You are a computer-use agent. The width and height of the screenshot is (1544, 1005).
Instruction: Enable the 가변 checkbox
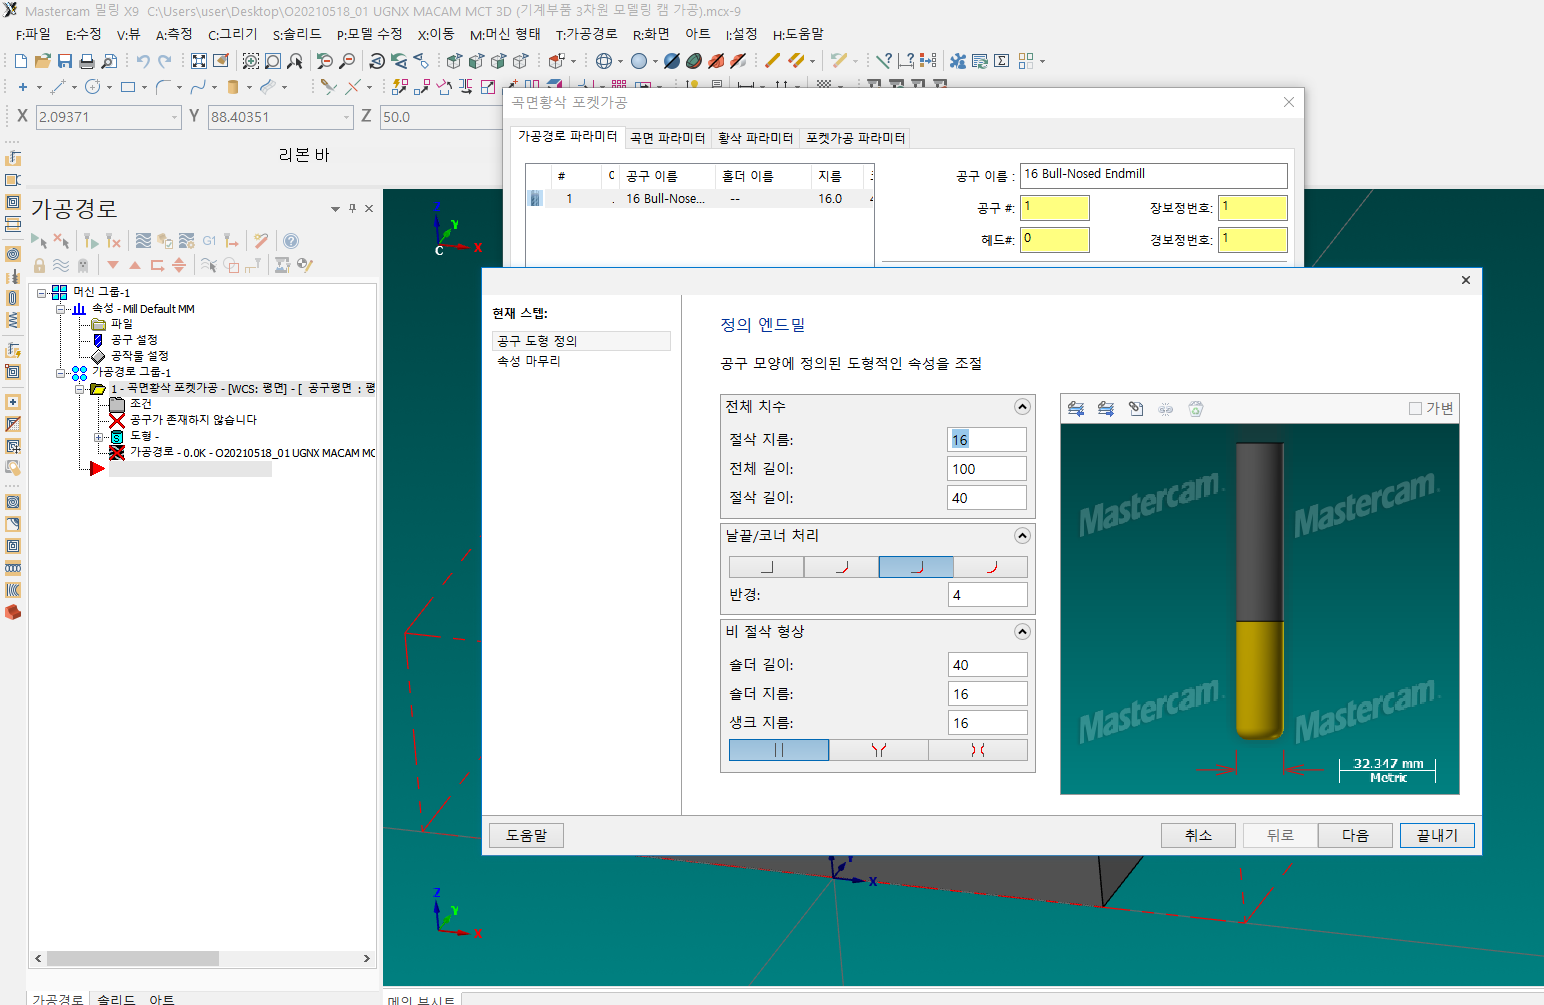click(1415, 408)
